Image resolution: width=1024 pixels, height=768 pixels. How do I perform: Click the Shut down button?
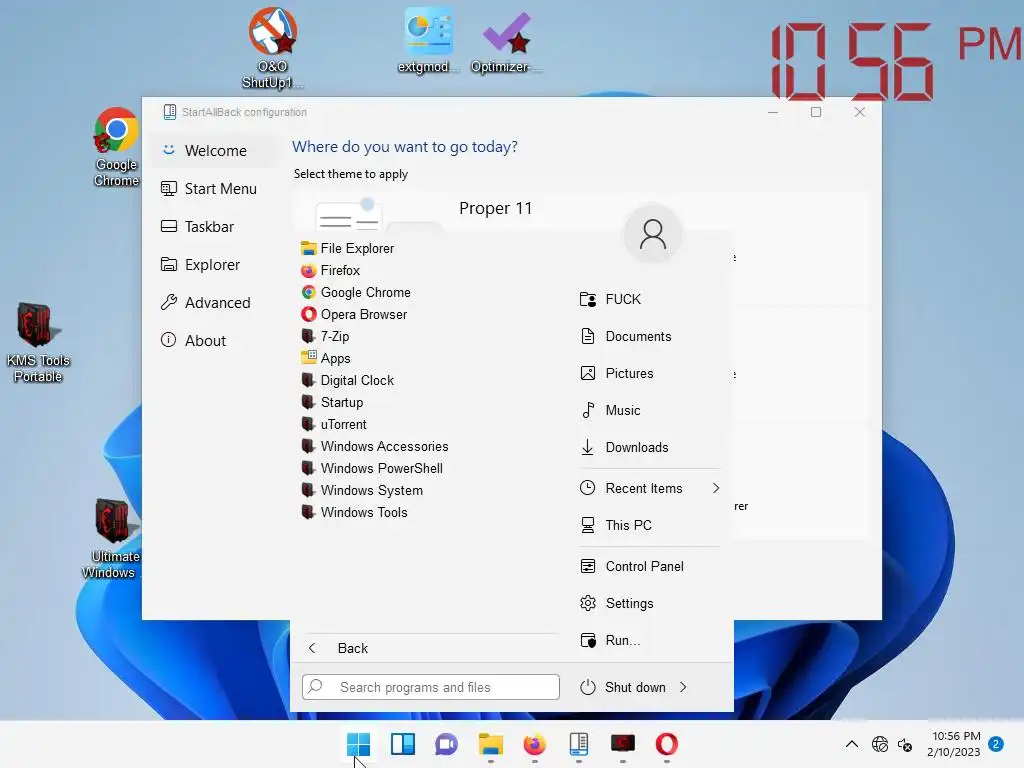pyautogui.click(x=623, y=687)
